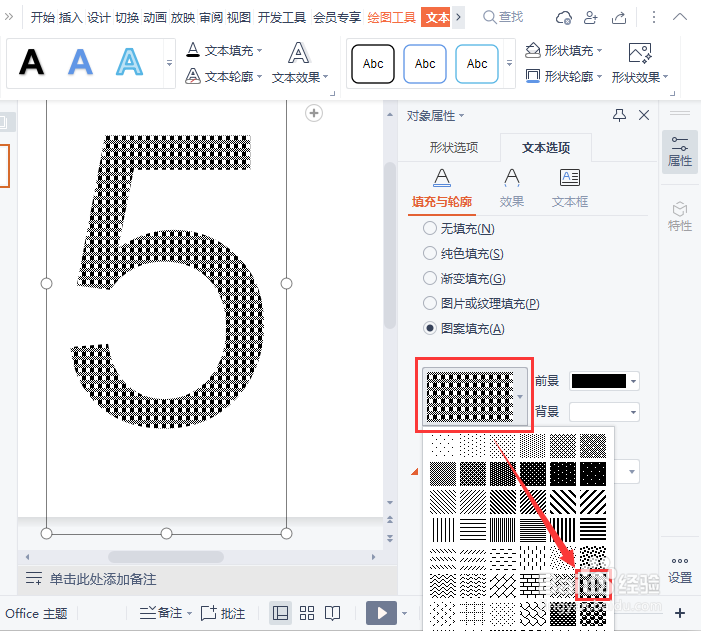The width and height of the screenshot is (701, 631).
Task: Click the Comments (批注) button
Action: point(223,613)
